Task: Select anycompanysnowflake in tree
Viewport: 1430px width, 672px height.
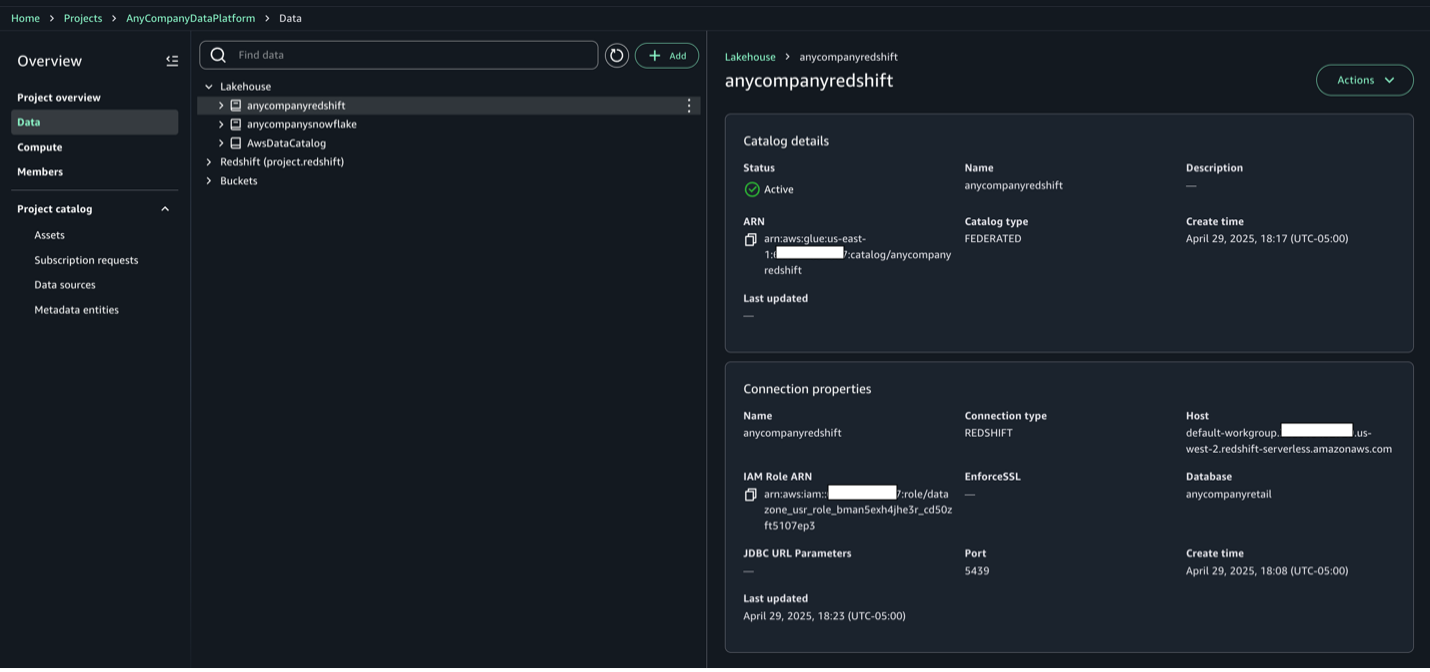Action: pos(302,124)
